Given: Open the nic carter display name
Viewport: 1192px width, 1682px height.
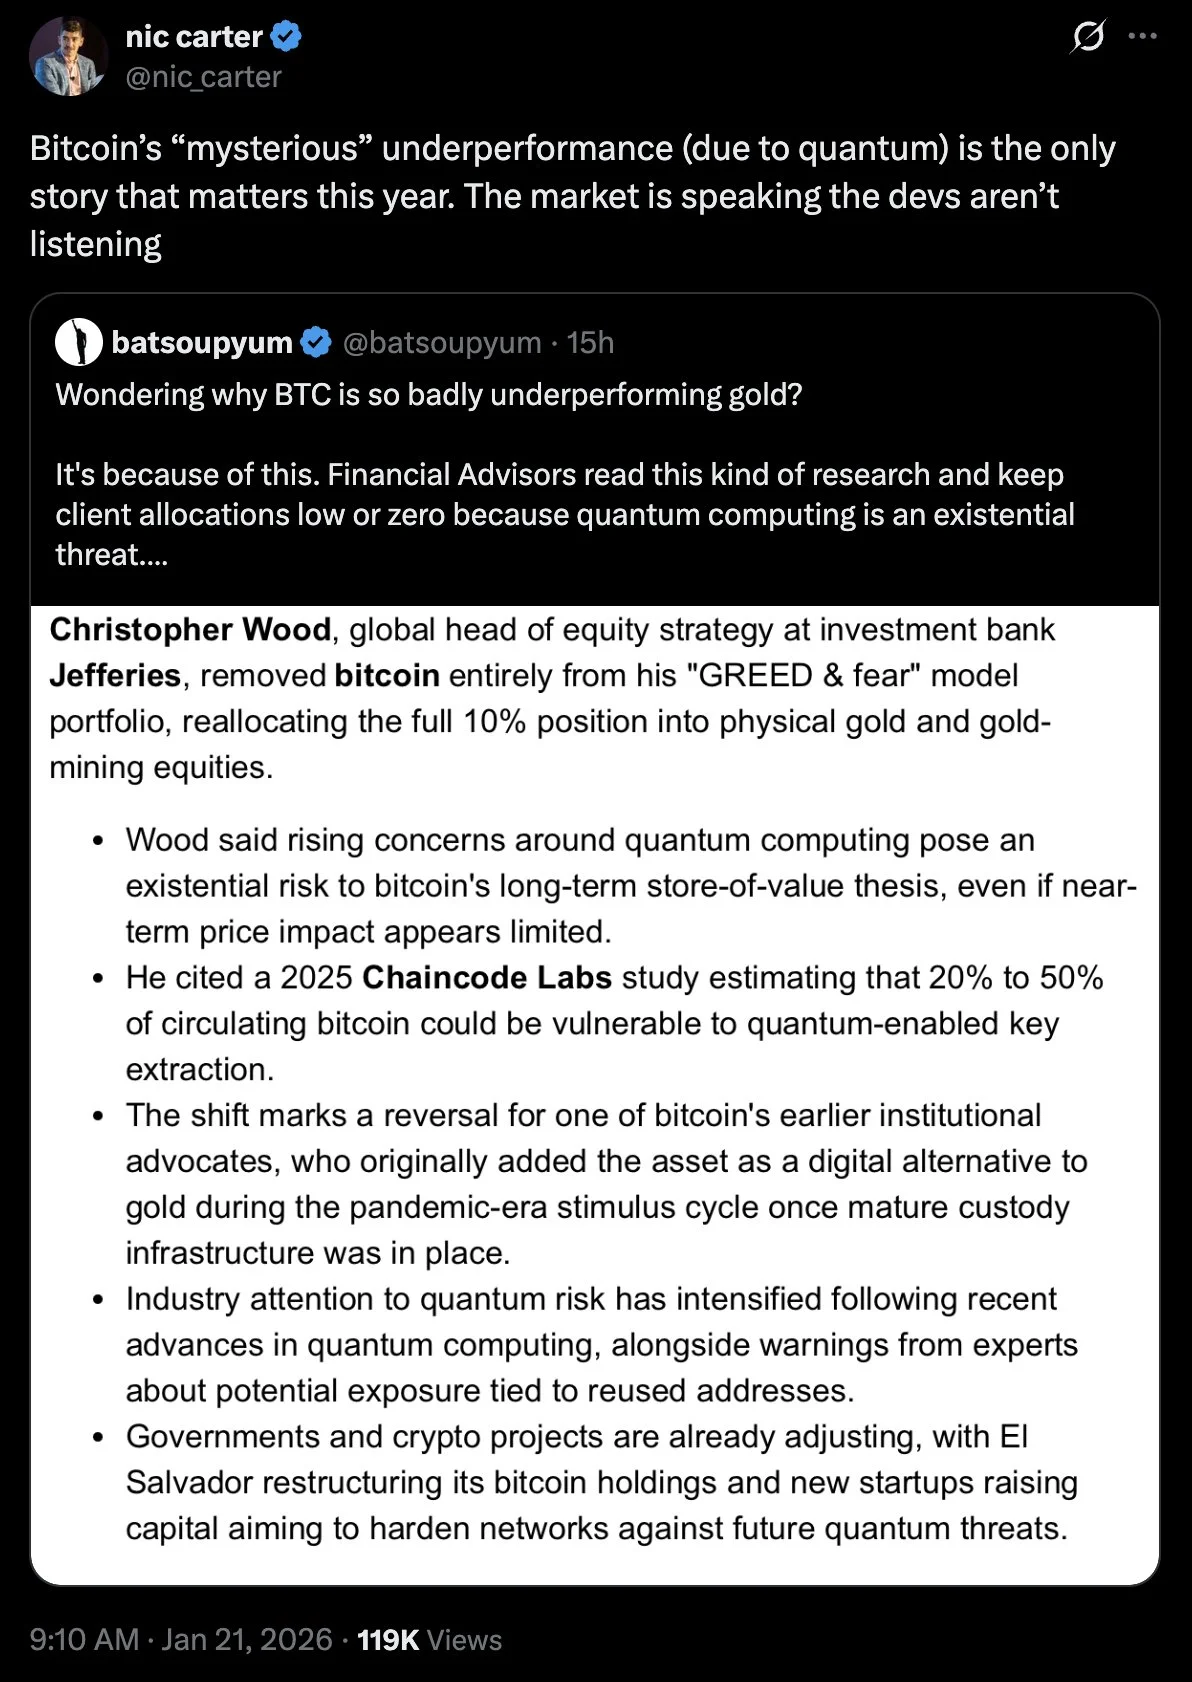Looking at the screenshot, I should pos(193,37).
